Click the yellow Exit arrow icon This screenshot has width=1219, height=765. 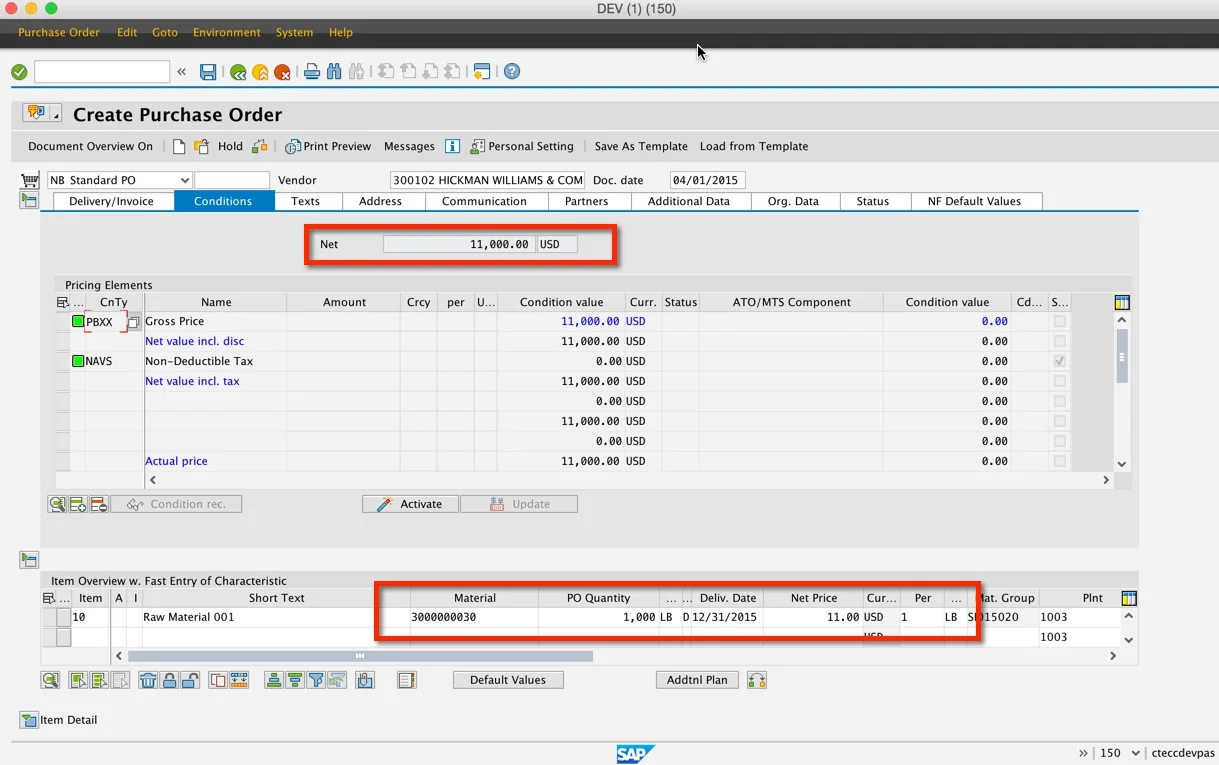(260, 72)
